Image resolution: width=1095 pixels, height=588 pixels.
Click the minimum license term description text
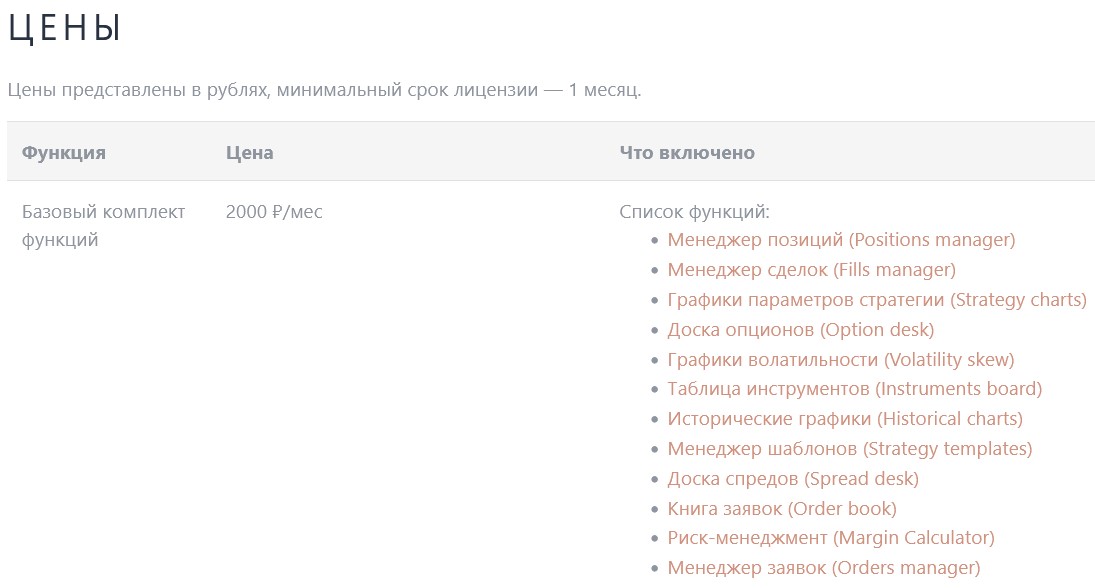pyautogui.click(x=324, y=90)
